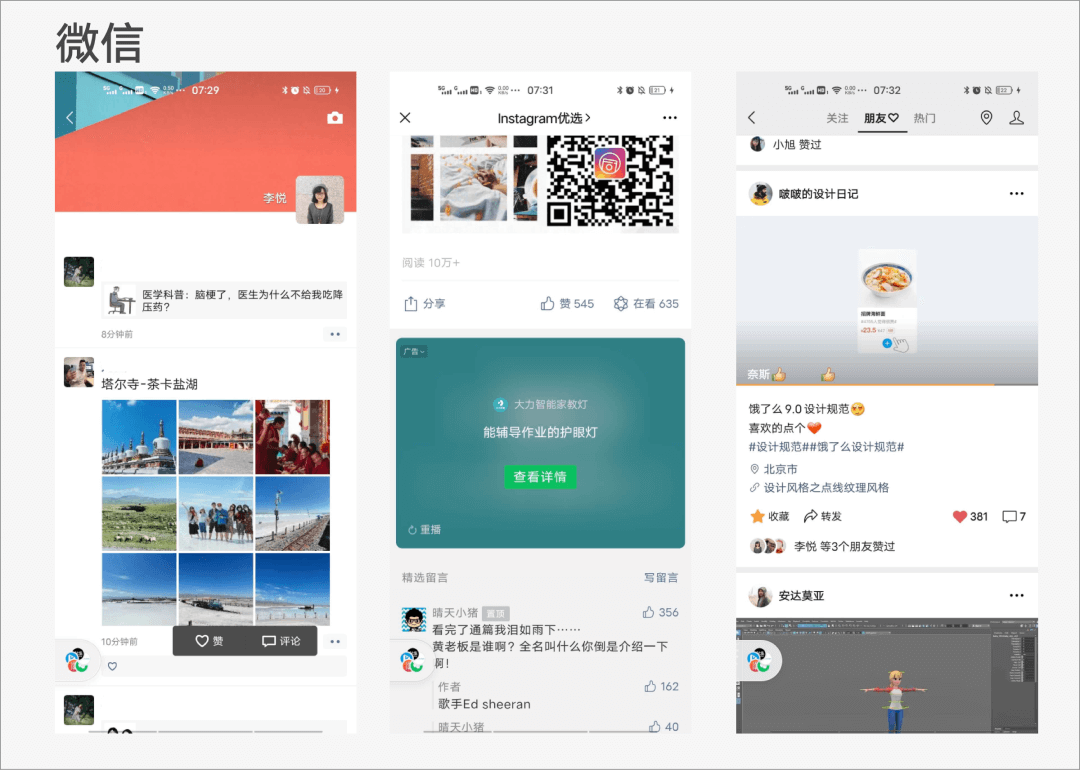Tap the heart icon under 10分钟前
1080x770 pixels.
tap(112, 666)
